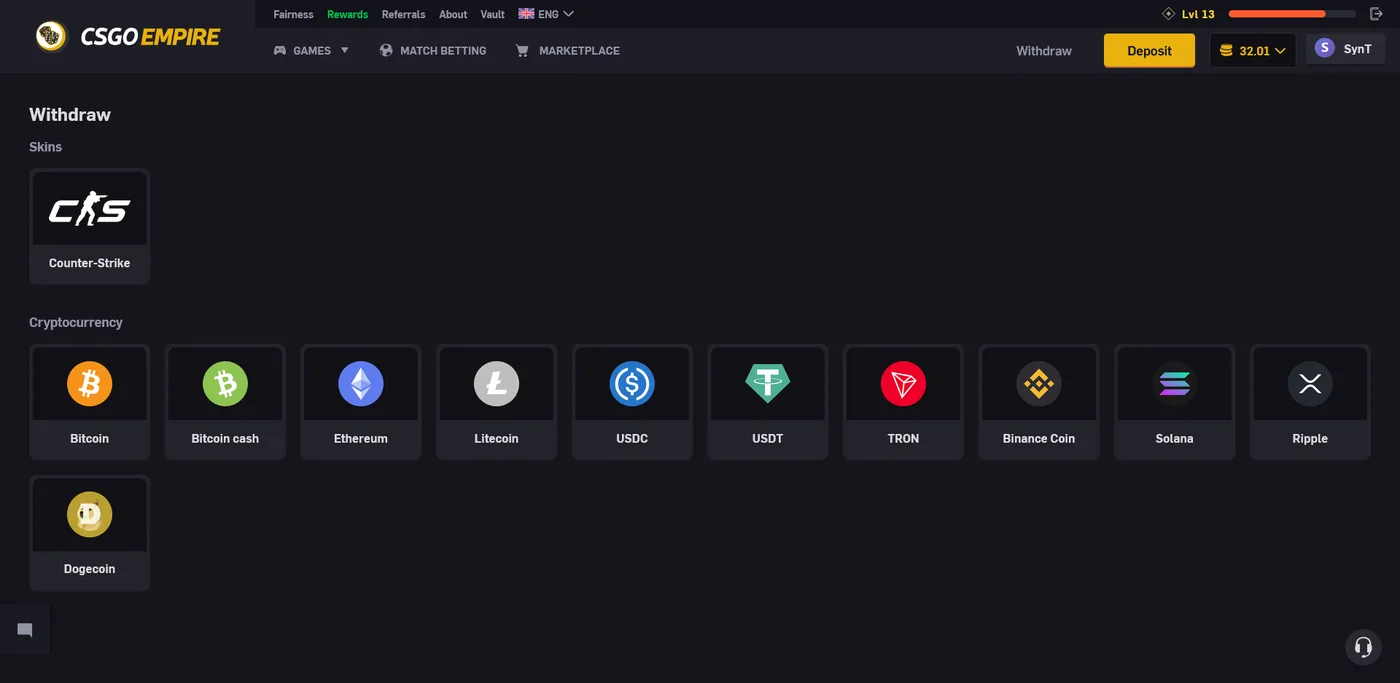Click the Counter-Strike label text
Screen dimensions: 1400x683
tap(90, 263)
